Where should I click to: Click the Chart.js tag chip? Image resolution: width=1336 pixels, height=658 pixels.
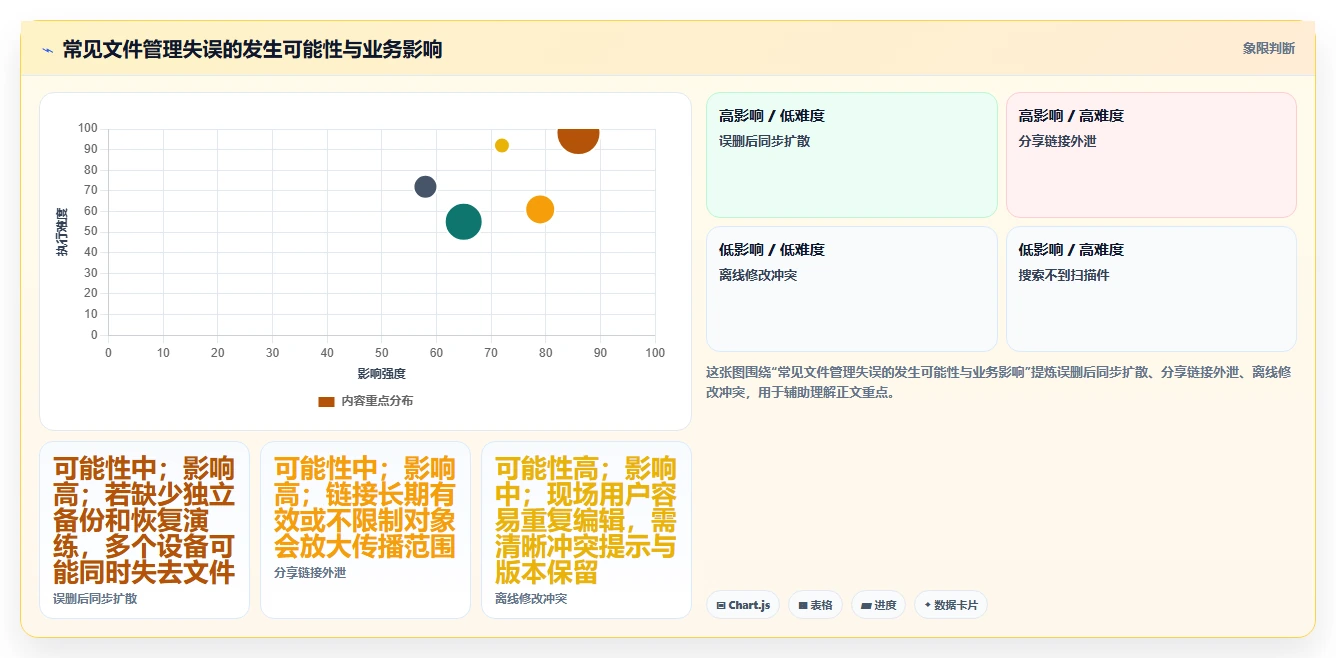pos(743,605)
